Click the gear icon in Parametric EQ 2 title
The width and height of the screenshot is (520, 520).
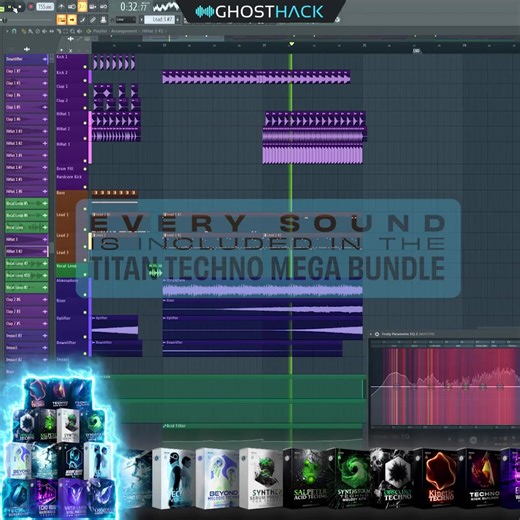(377, 334)
